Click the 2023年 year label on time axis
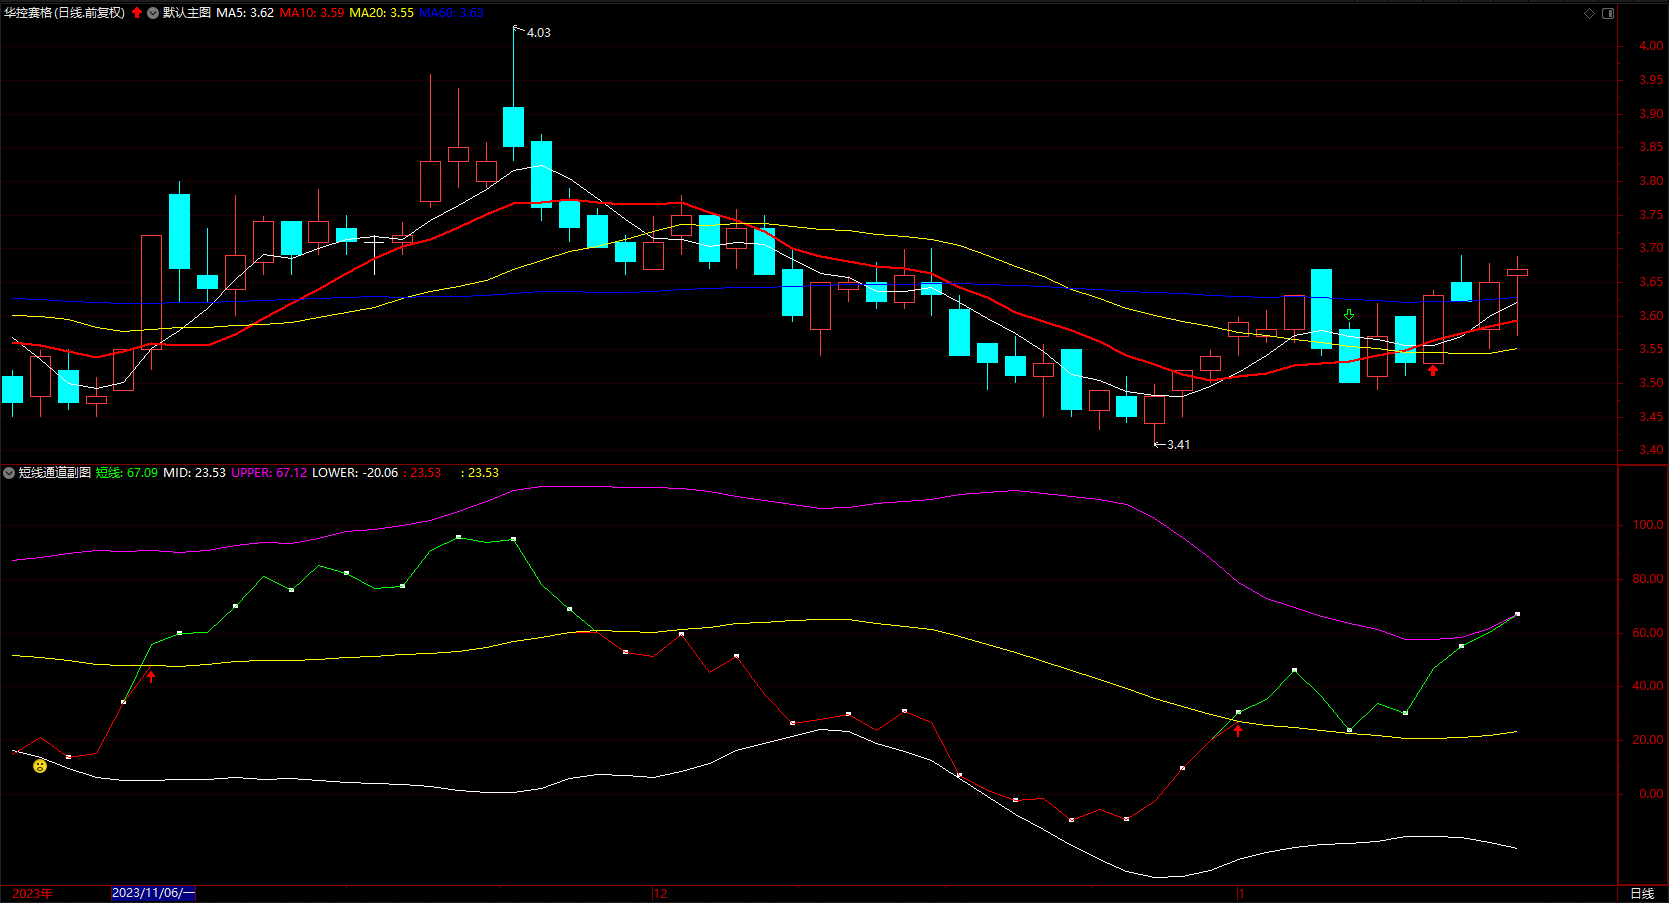The height and width of the screenshot is (903, 1669). [x=32, y=893]
